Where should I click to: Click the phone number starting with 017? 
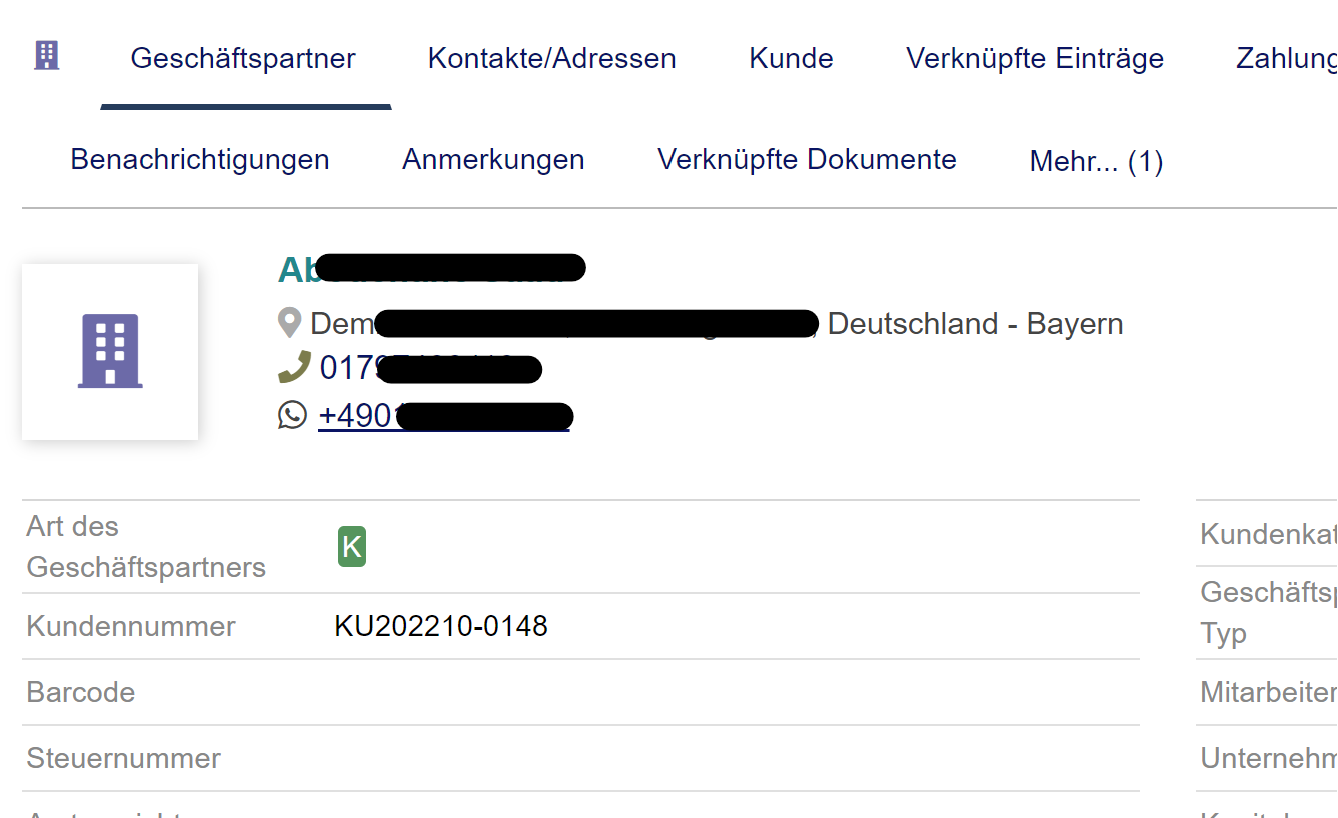click(x=430, y=368)
